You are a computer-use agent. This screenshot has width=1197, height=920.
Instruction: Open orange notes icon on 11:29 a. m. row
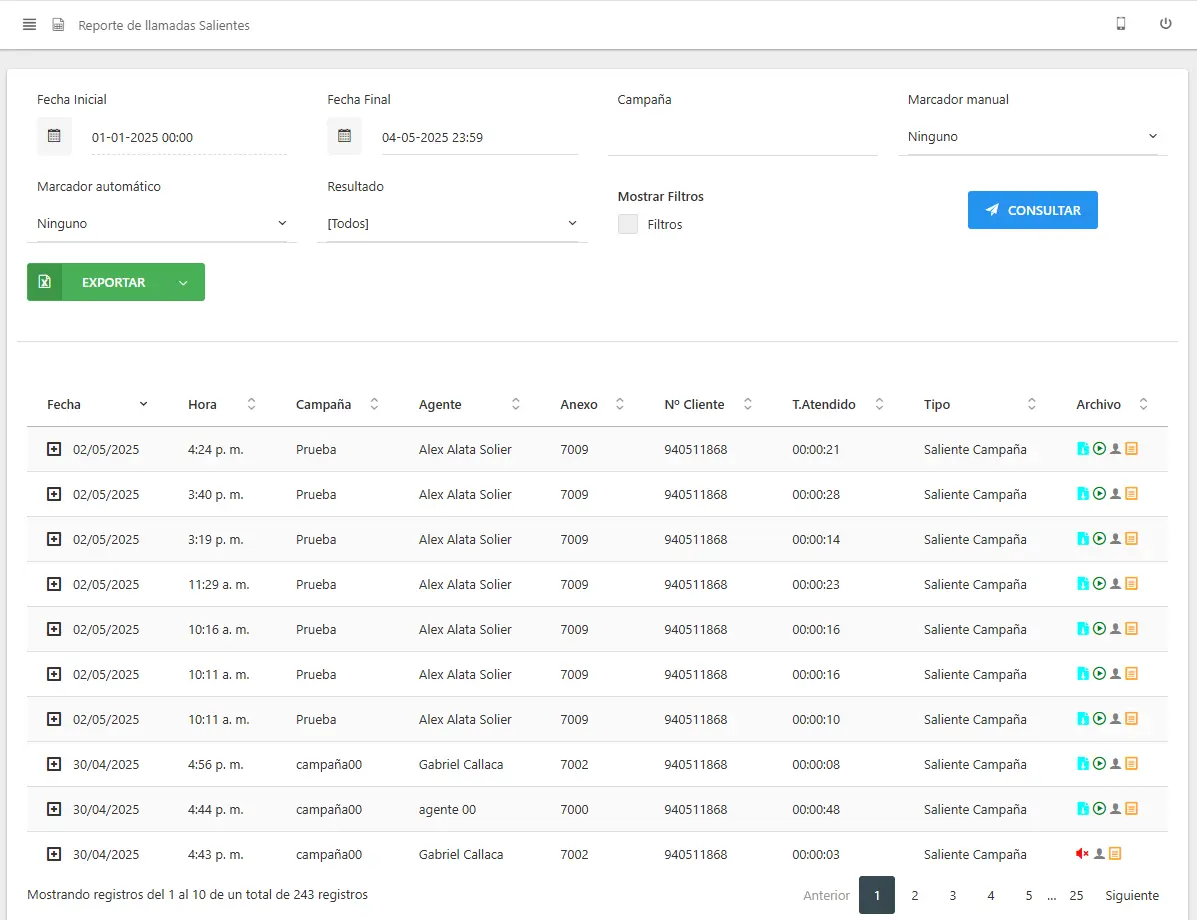1131,584
